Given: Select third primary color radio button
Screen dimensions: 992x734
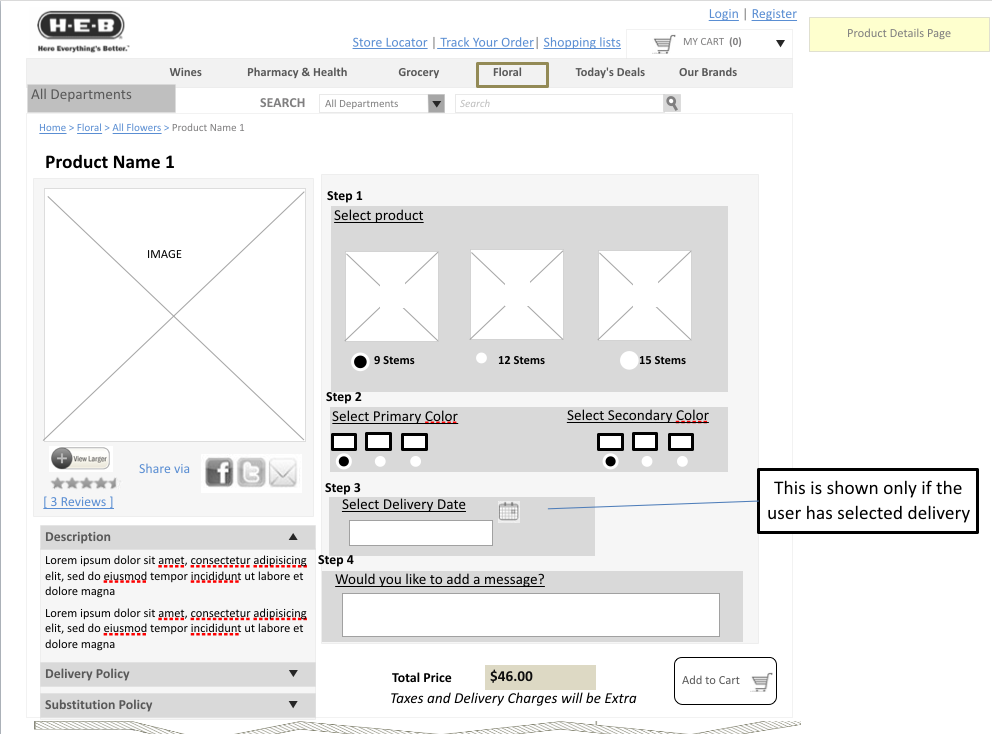Looking at the screenshot, I should point(415,461).
